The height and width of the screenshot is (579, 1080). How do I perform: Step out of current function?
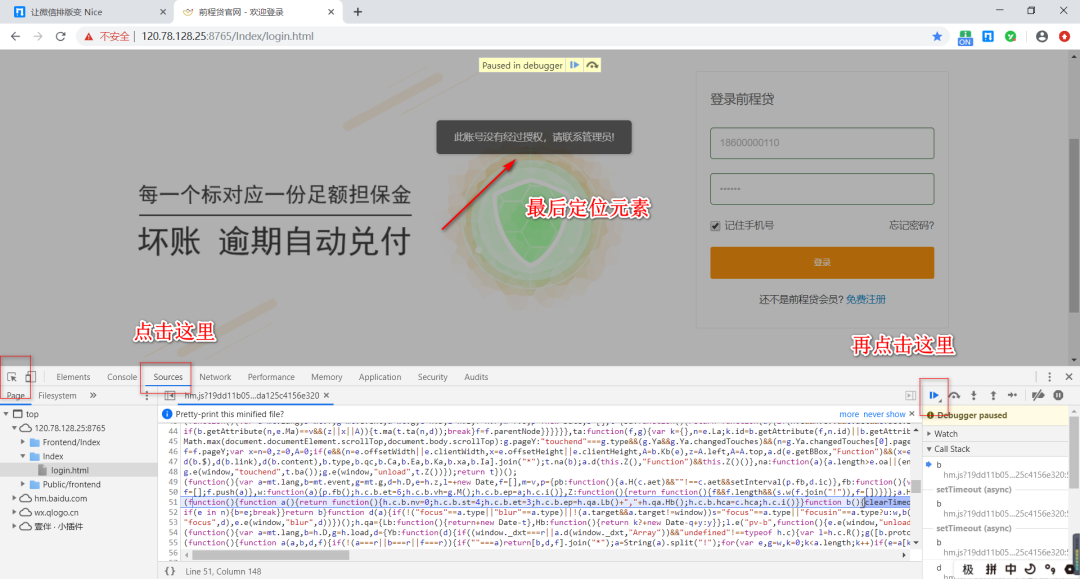click(x=993, y=395)
